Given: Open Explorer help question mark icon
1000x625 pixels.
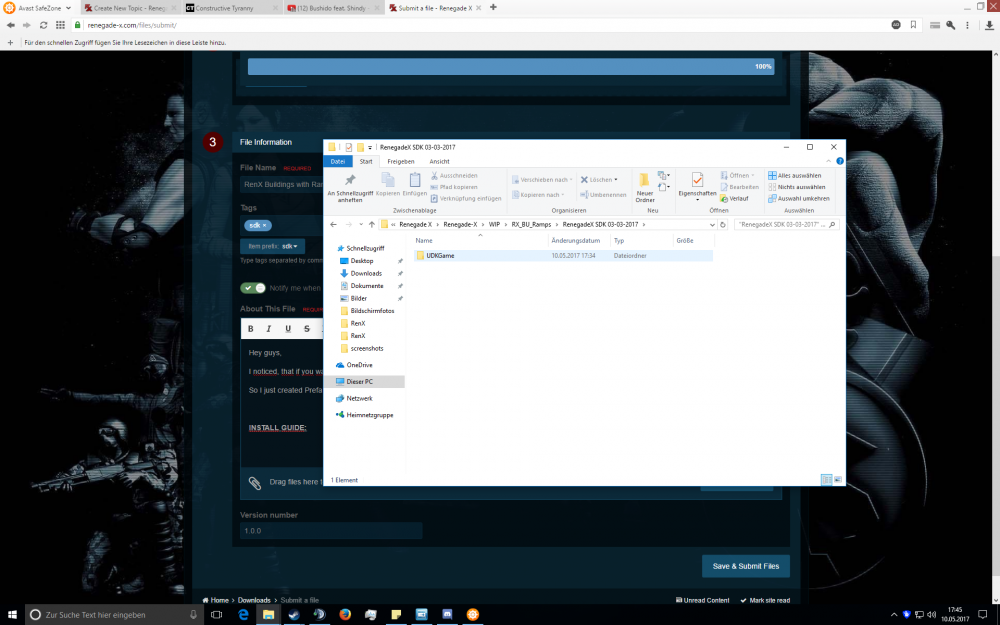Looking at the screenshot, I should click(x=840, y=161).
